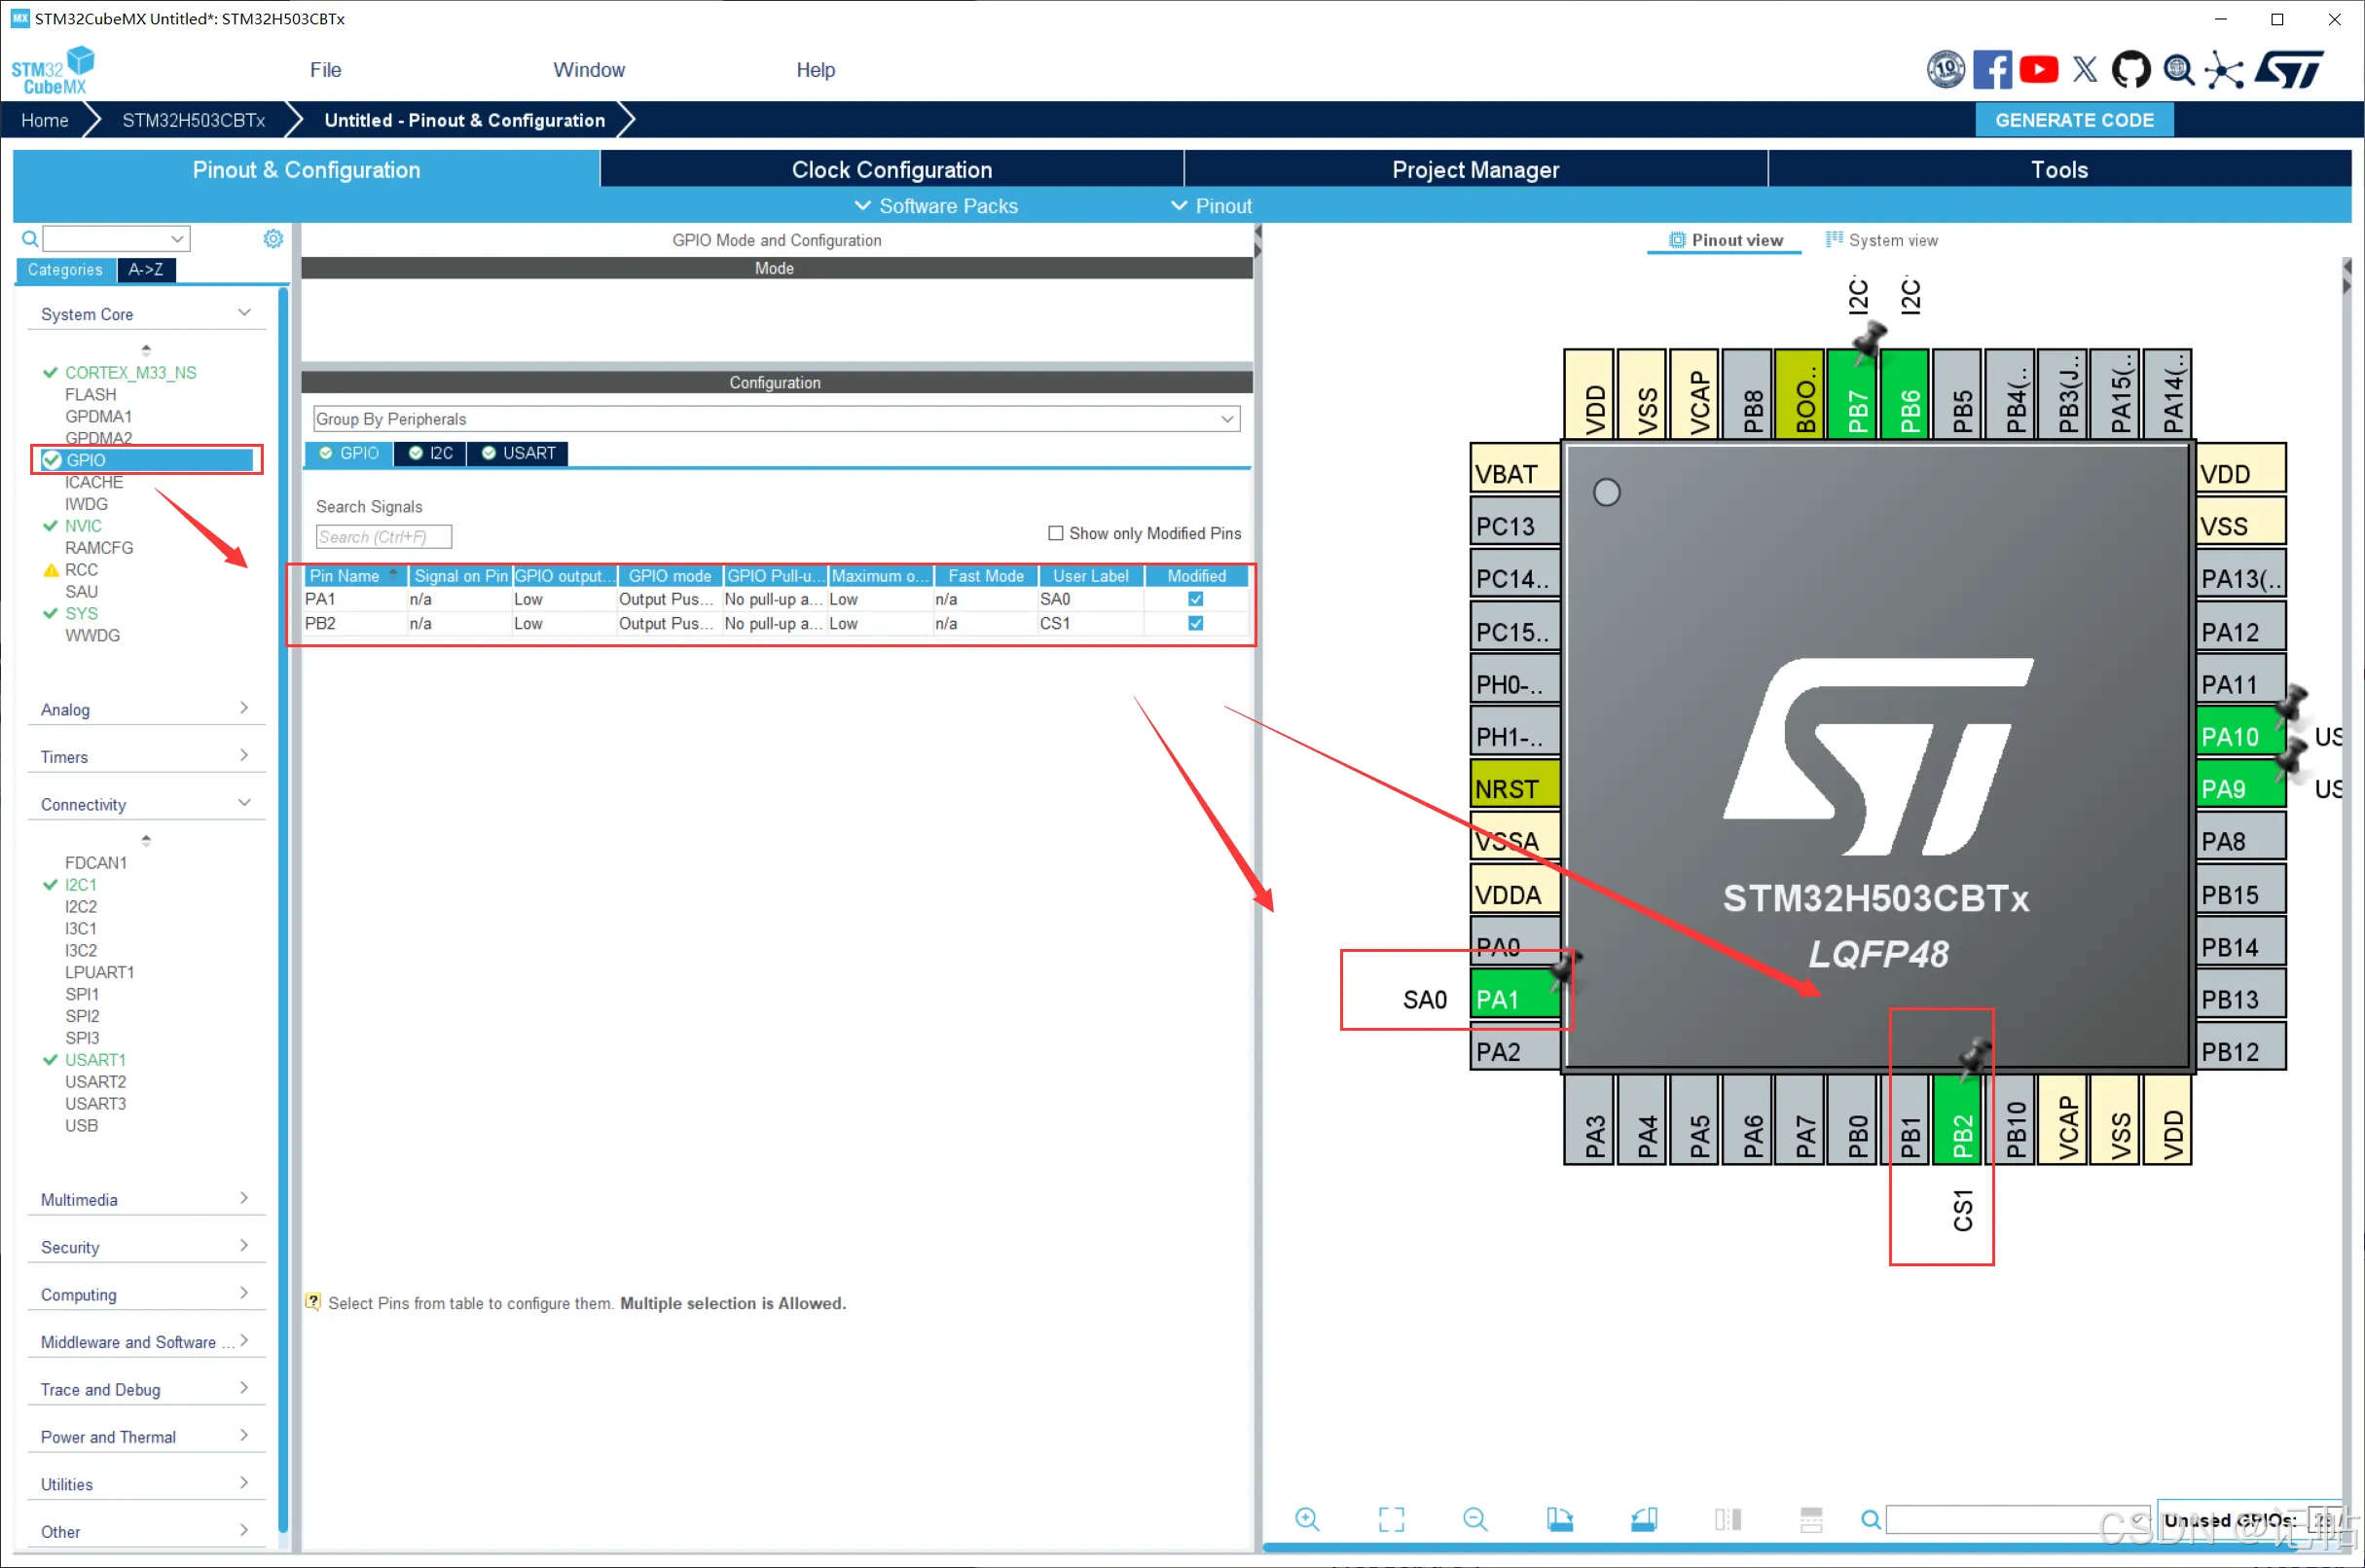2365x1568 pixels.
Task: Click the left panel vertical scrollbar
Action: (283, 910)
